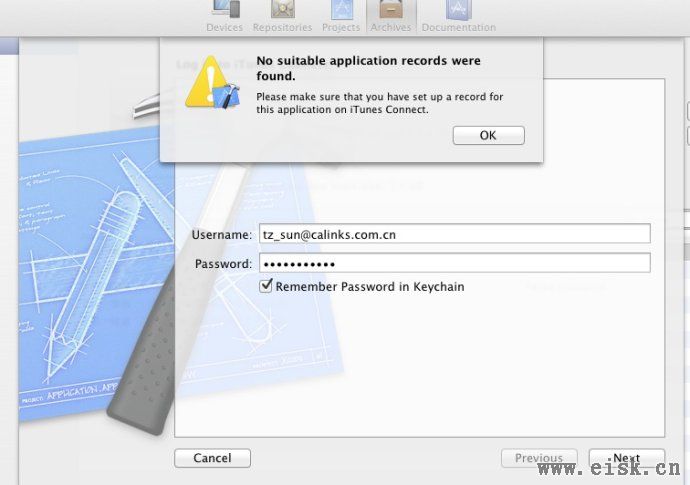Select the Repositories toolbar icon

pos(283,10)
